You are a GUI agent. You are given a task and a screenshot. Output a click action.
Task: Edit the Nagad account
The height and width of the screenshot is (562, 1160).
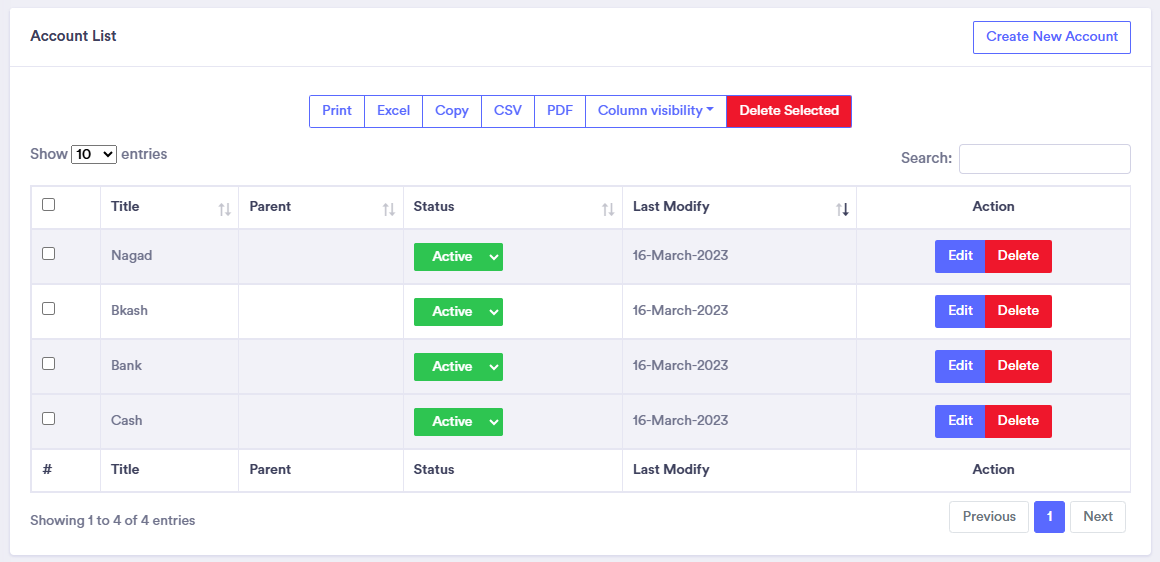click(x=960, y=256)
